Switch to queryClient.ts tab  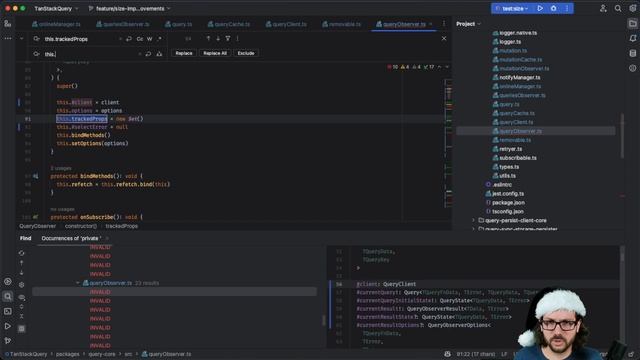286,24
